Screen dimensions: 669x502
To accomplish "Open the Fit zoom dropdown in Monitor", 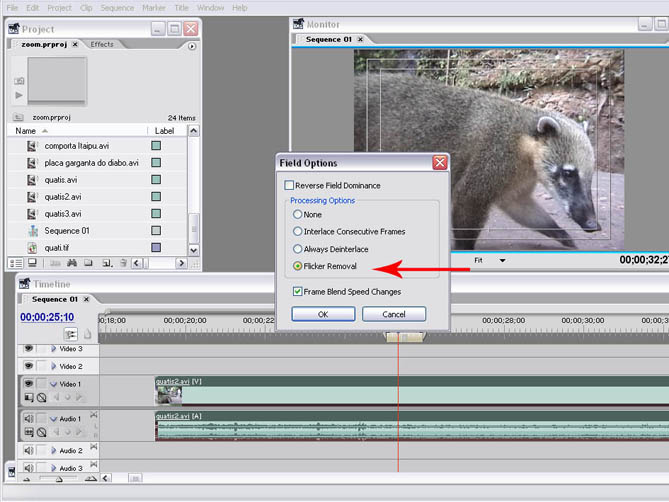I will pyautogui.click(x=501, y=260).
